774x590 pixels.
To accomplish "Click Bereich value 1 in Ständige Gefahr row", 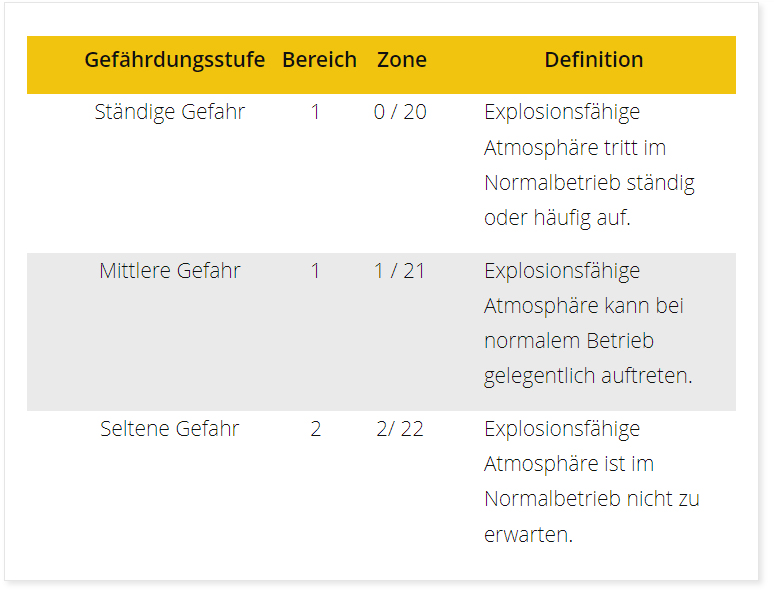I will point(315,112).
